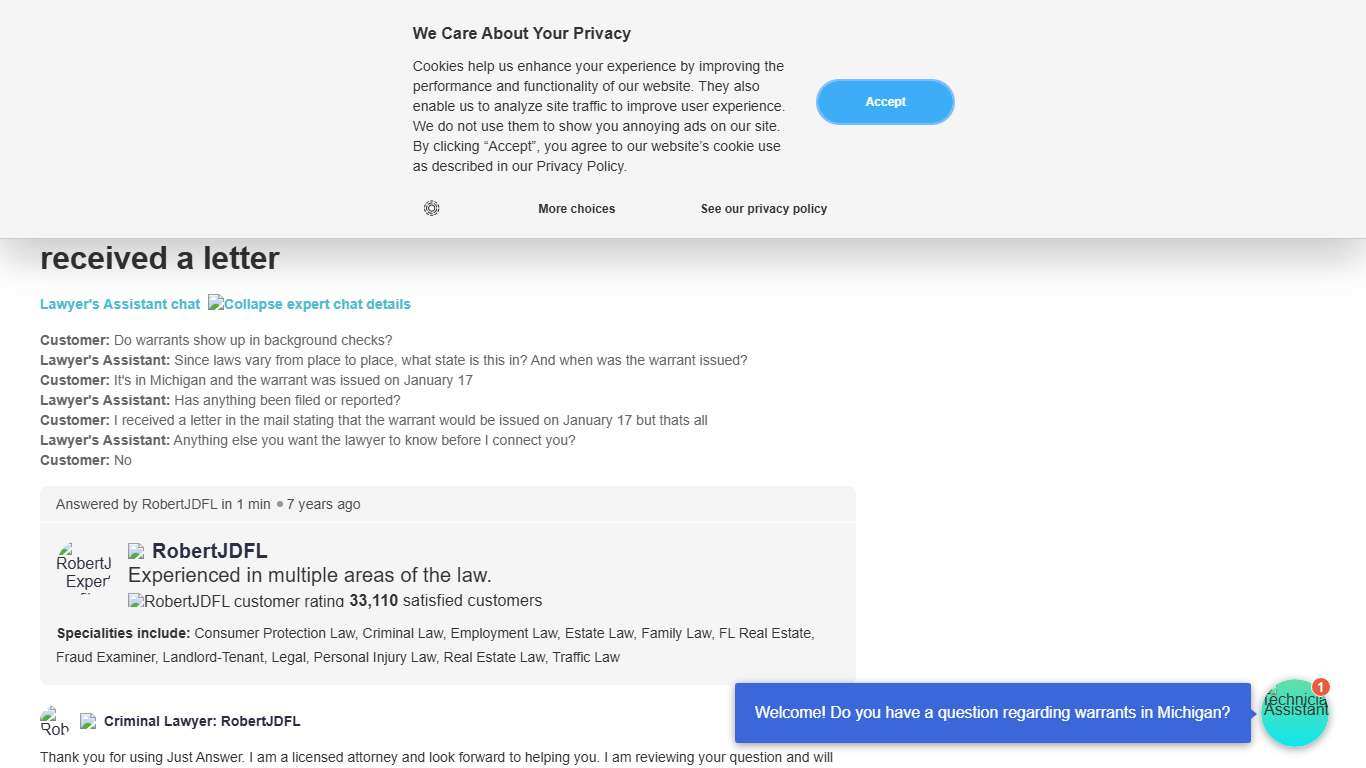
Task: Click the Specialities include list text
Action: (x=436, y=645)
